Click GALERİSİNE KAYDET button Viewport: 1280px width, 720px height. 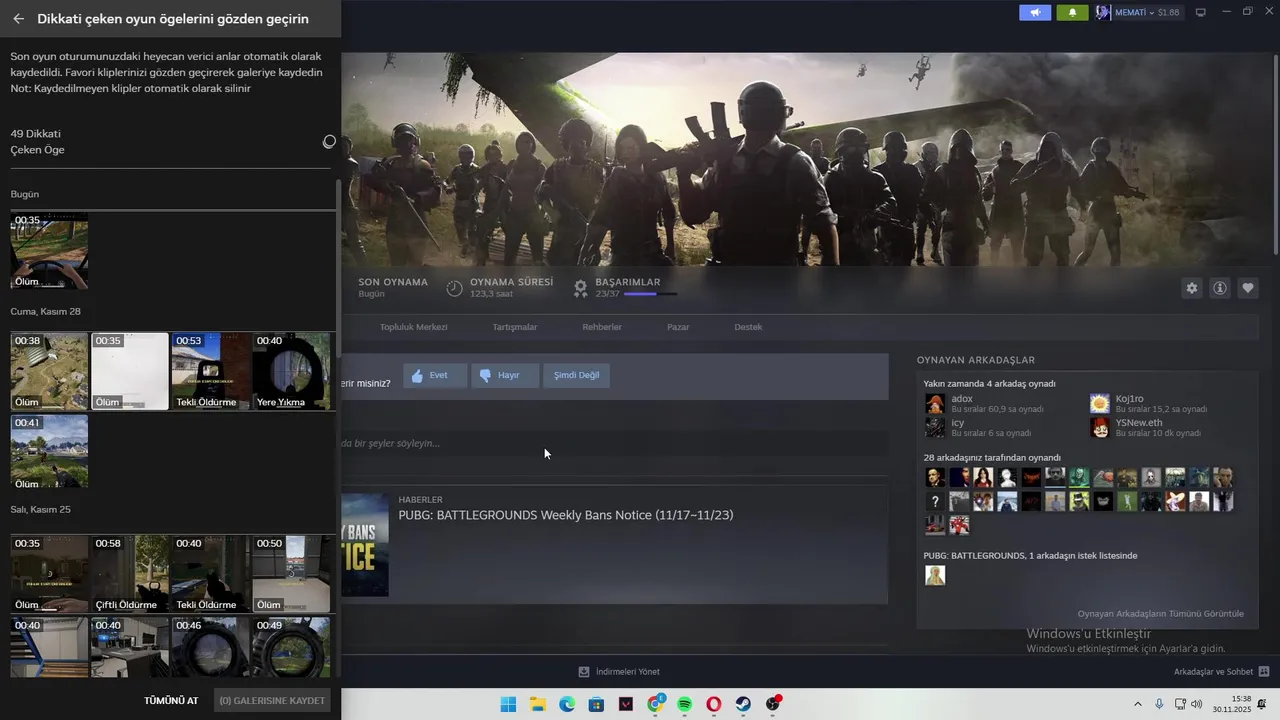pos(272,701)
